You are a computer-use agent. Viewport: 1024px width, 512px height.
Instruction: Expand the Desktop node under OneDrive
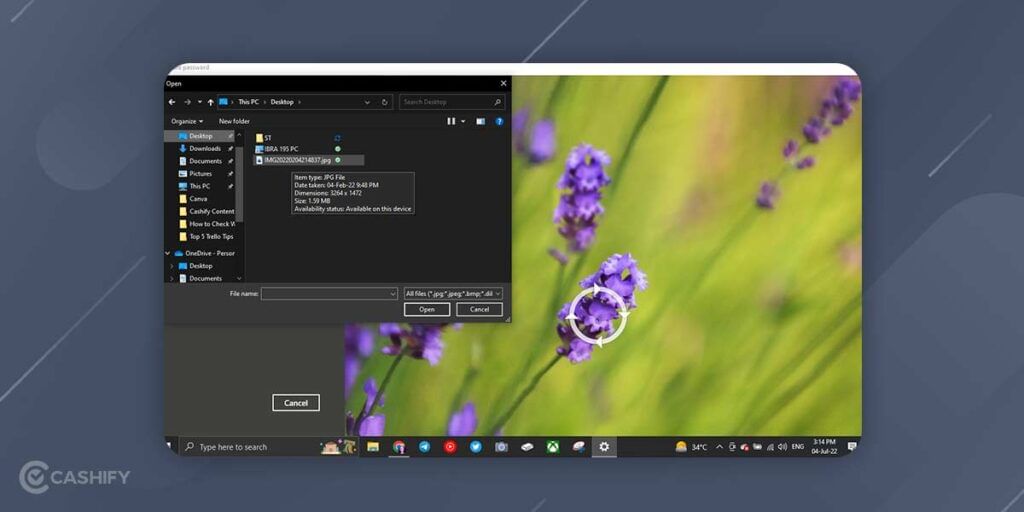(x=172, y=266)
